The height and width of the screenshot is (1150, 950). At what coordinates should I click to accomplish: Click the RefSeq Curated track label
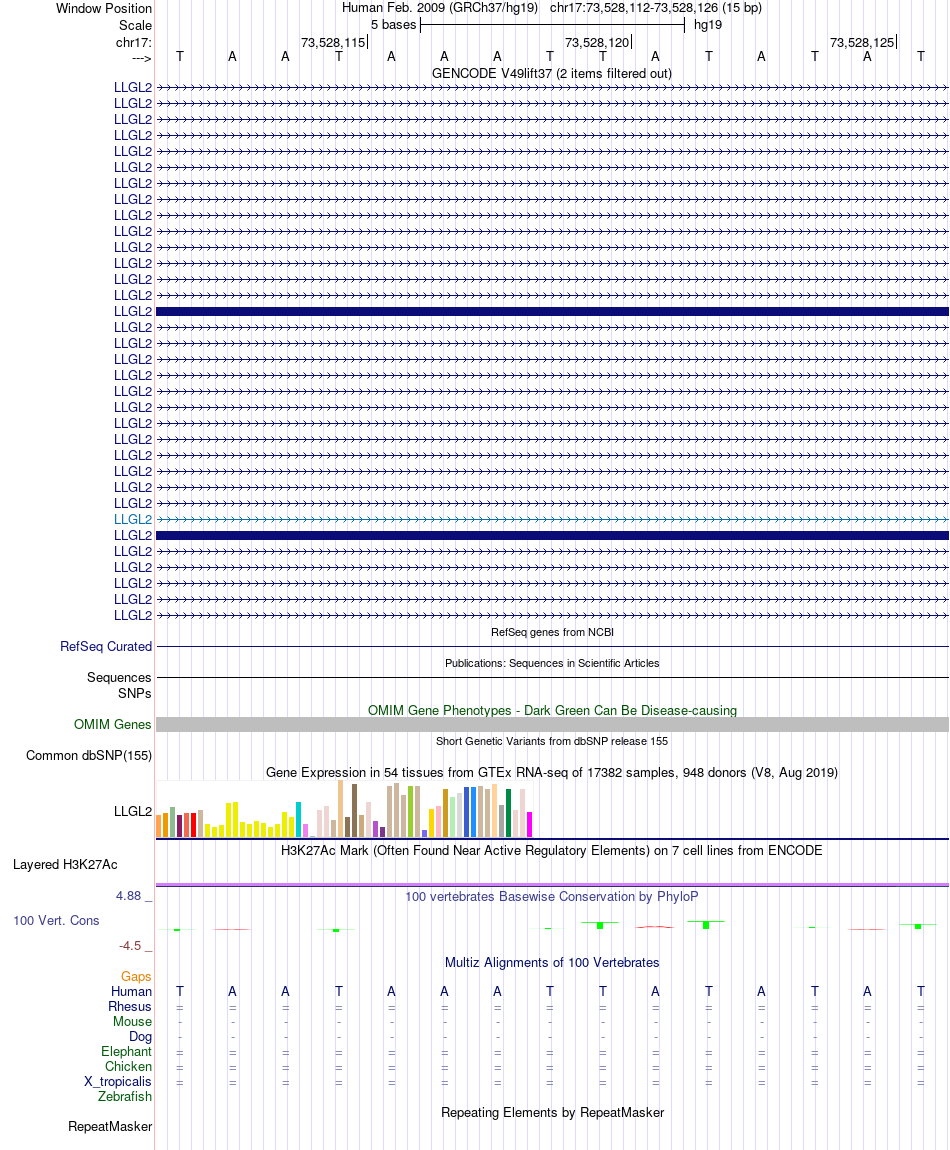pos(106,646)
